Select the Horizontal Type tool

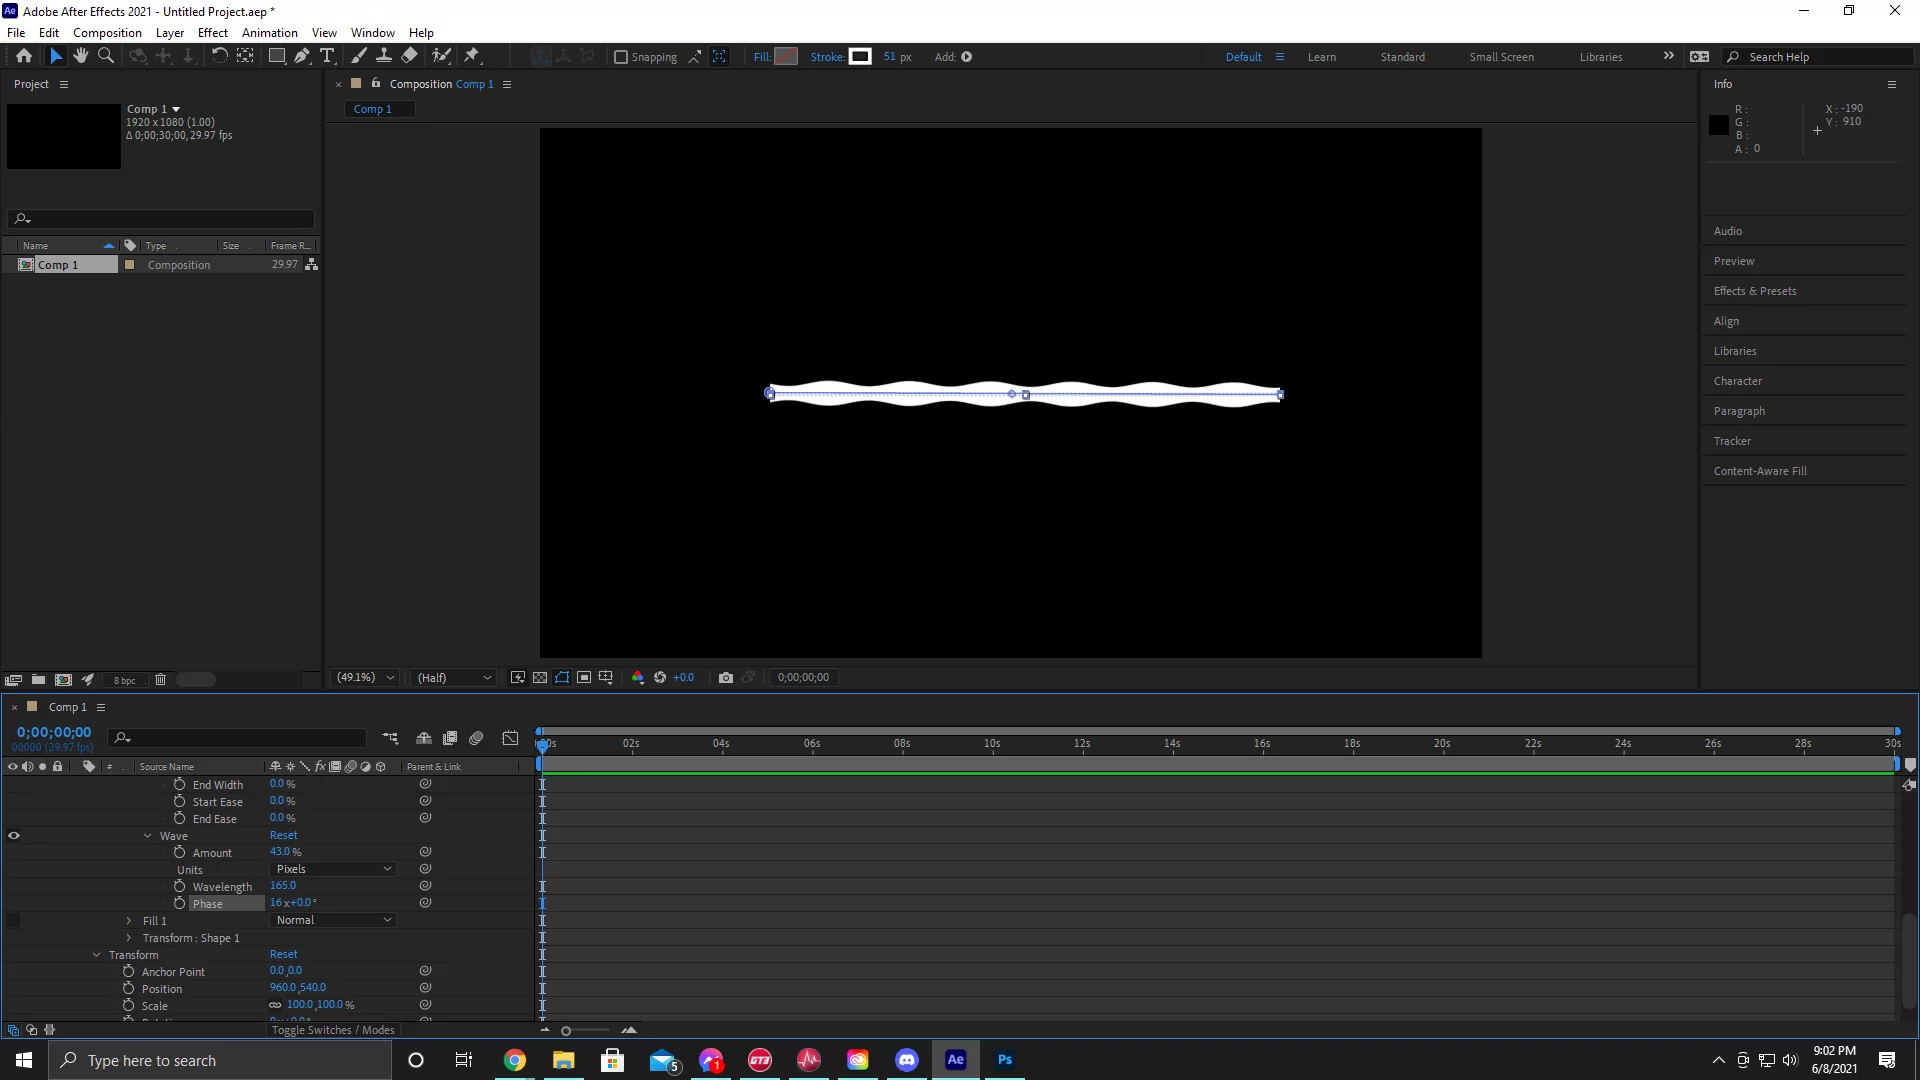pyautogui.click(x=327, y=56)
